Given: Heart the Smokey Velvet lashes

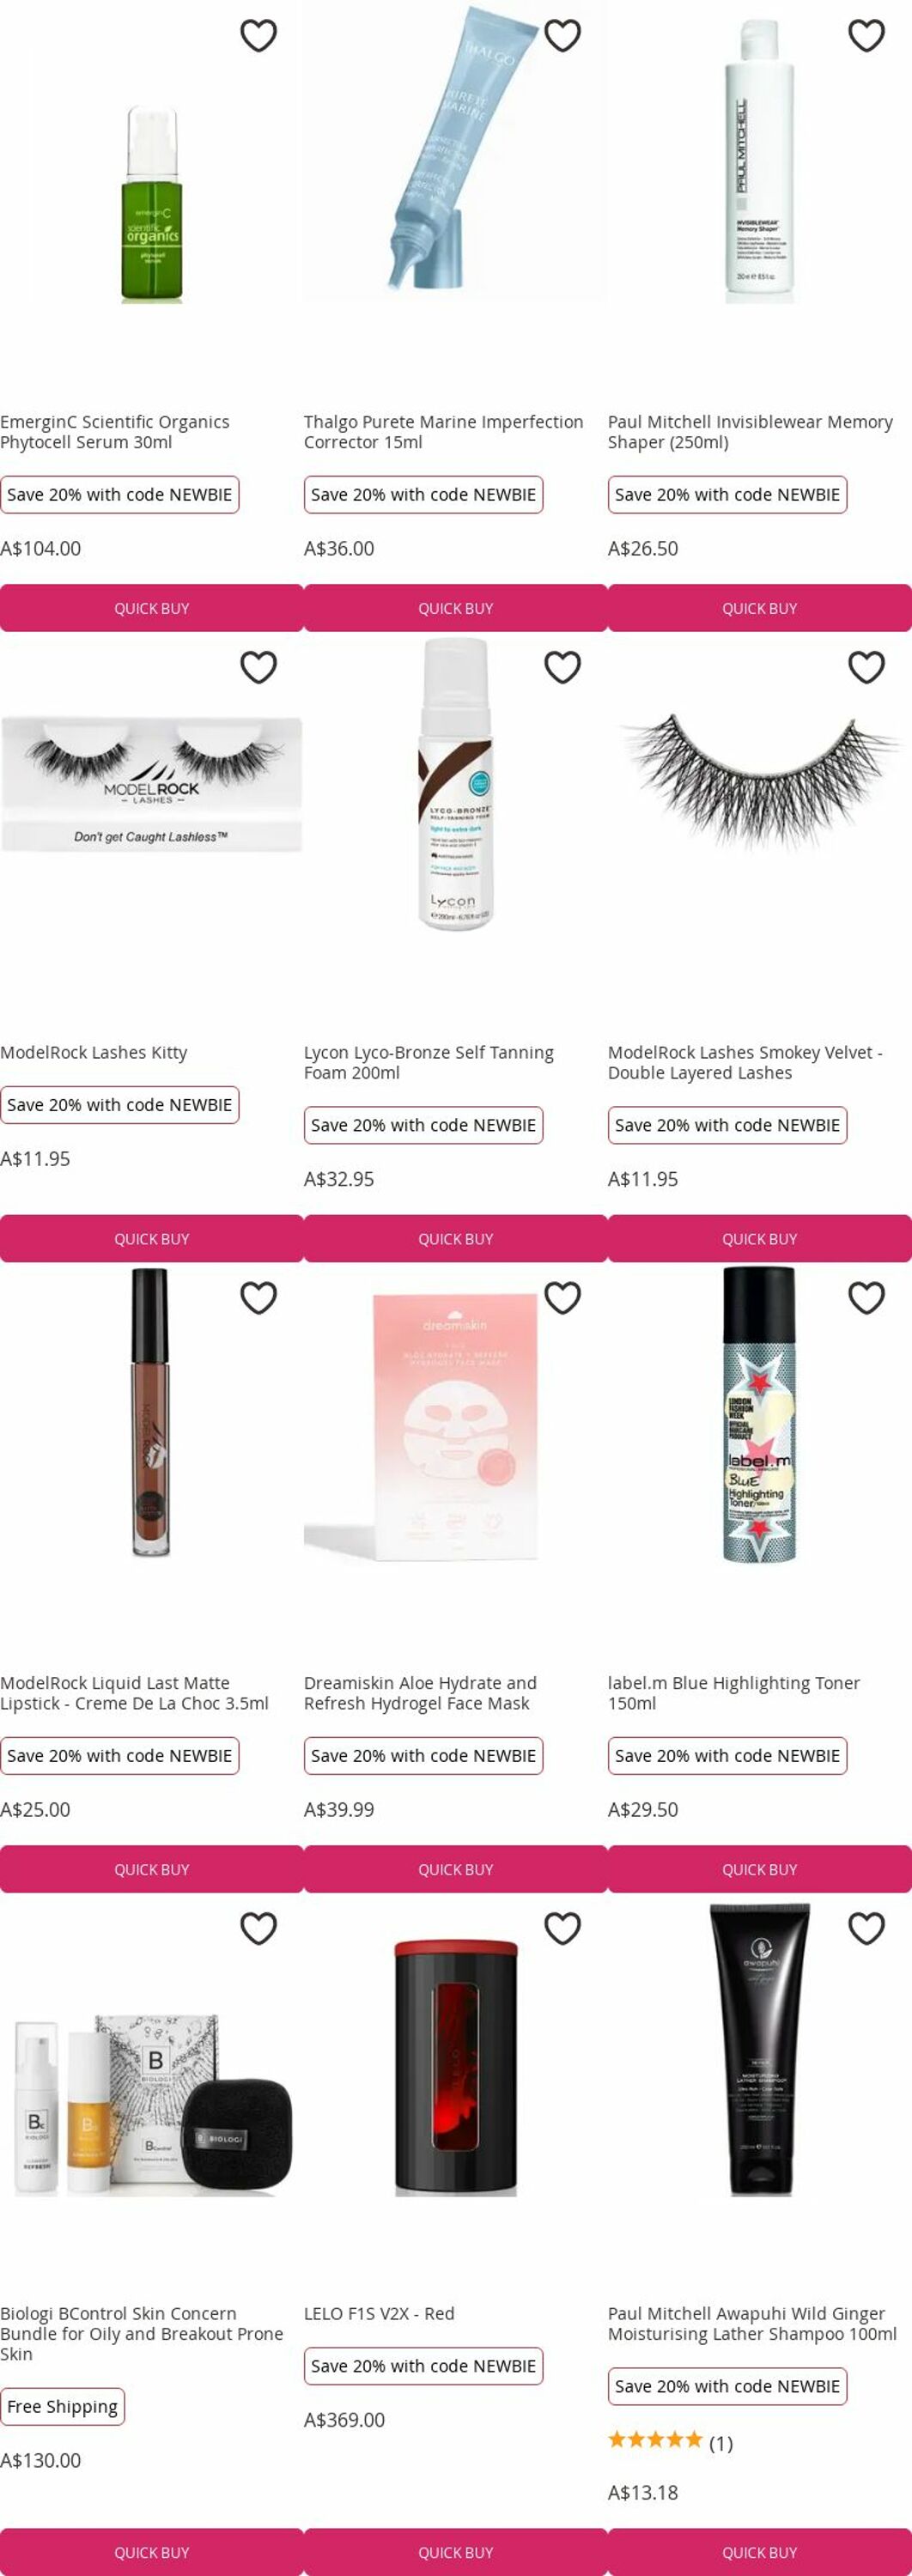Looking at the screenshot, I should pos(866,667).
